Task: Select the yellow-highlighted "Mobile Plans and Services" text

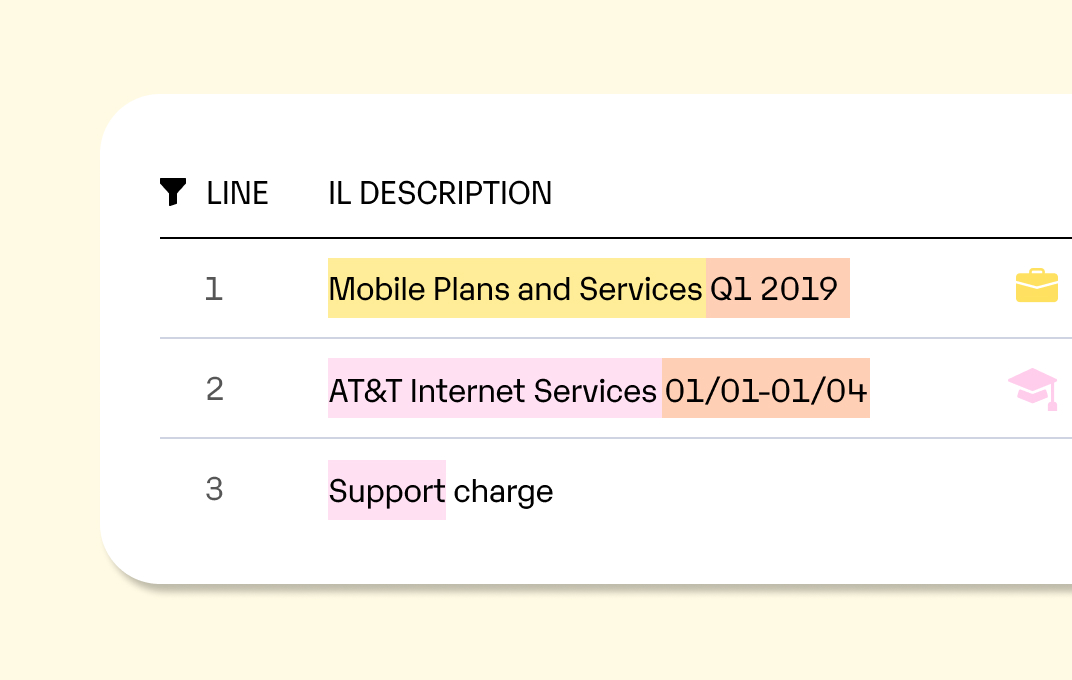Action: [516, 289]
